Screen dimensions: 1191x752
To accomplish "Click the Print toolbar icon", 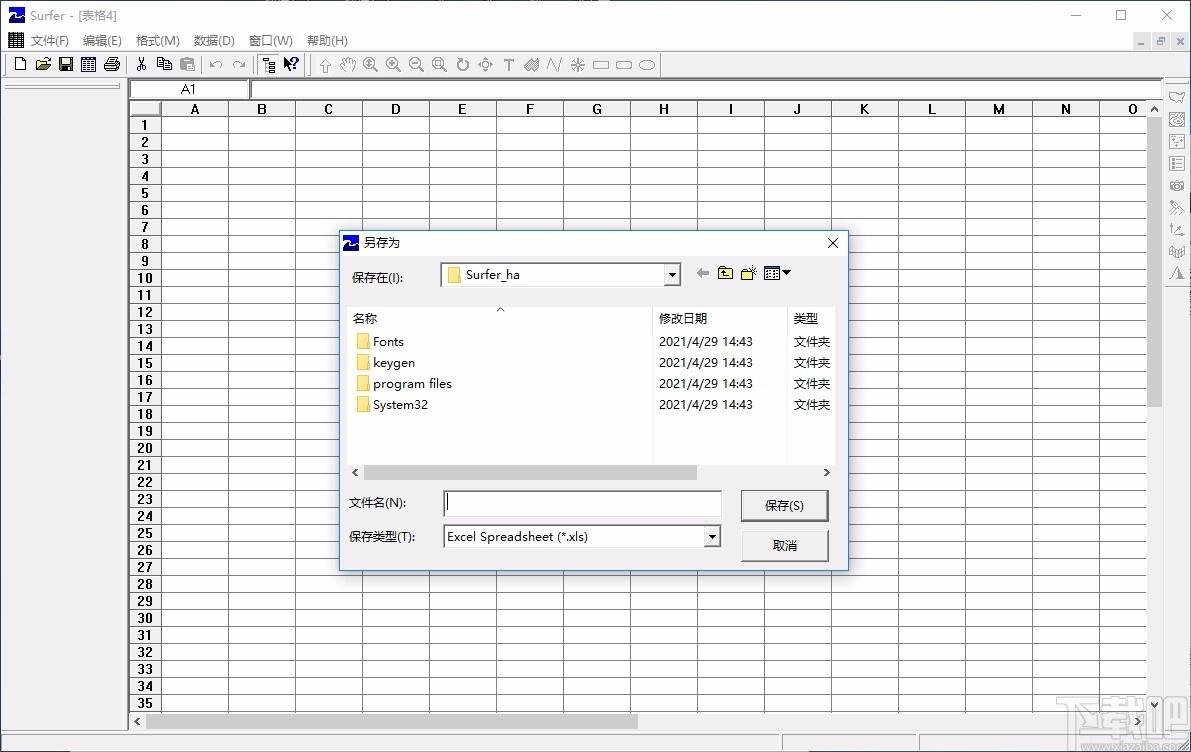I will point(112,65).
